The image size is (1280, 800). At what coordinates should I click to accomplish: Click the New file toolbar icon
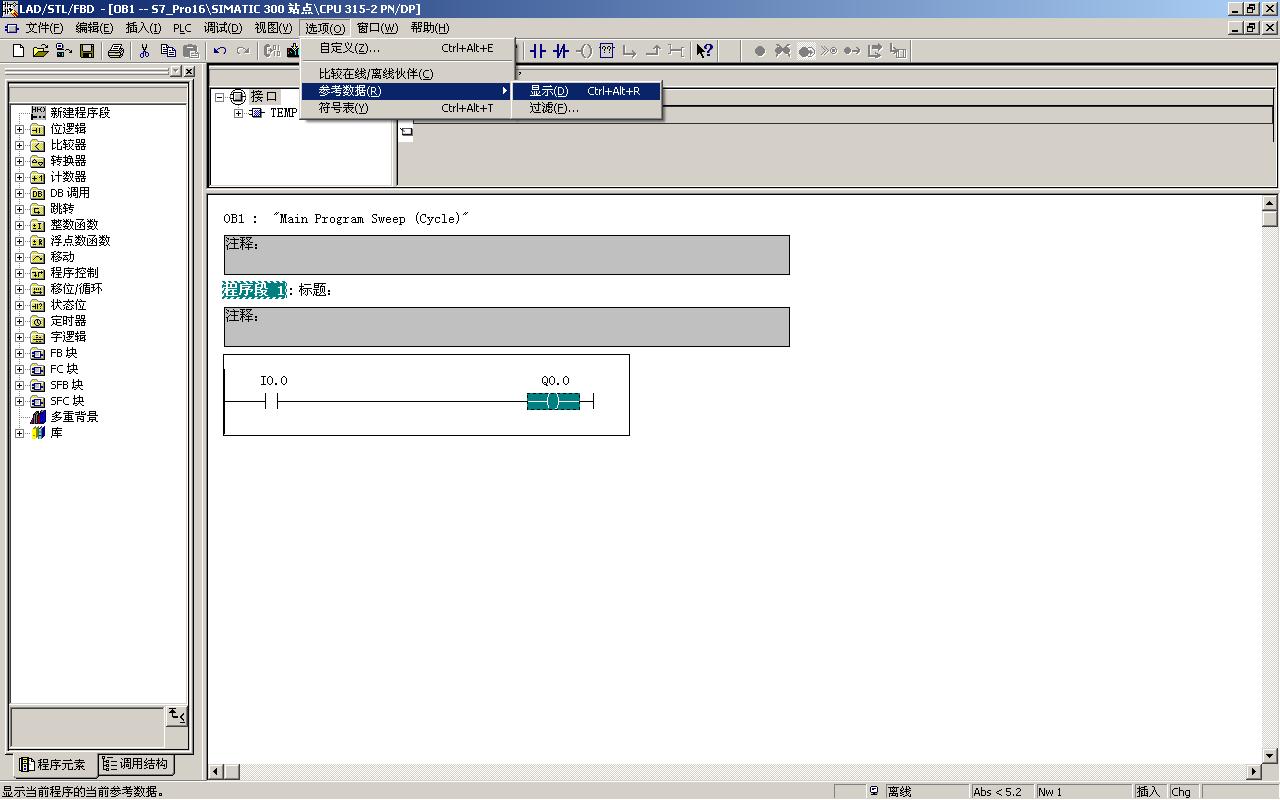[18, 51]
